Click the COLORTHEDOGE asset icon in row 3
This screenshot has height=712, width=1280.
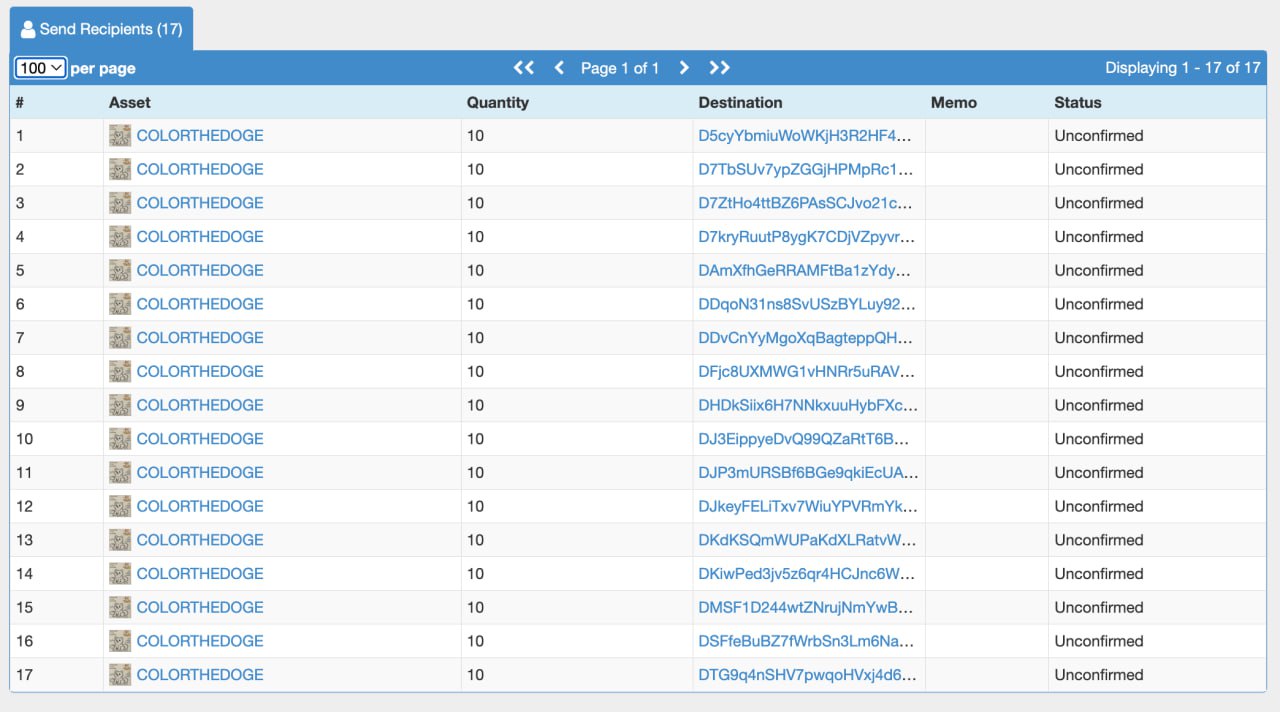(120, 203)
